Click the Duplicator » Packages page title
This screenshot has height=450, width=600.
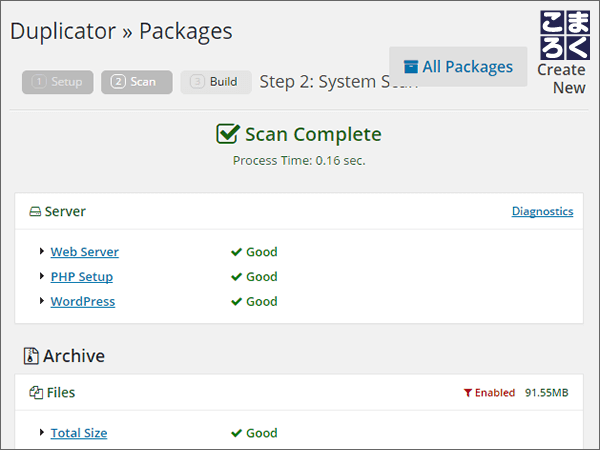click(121, 31)
